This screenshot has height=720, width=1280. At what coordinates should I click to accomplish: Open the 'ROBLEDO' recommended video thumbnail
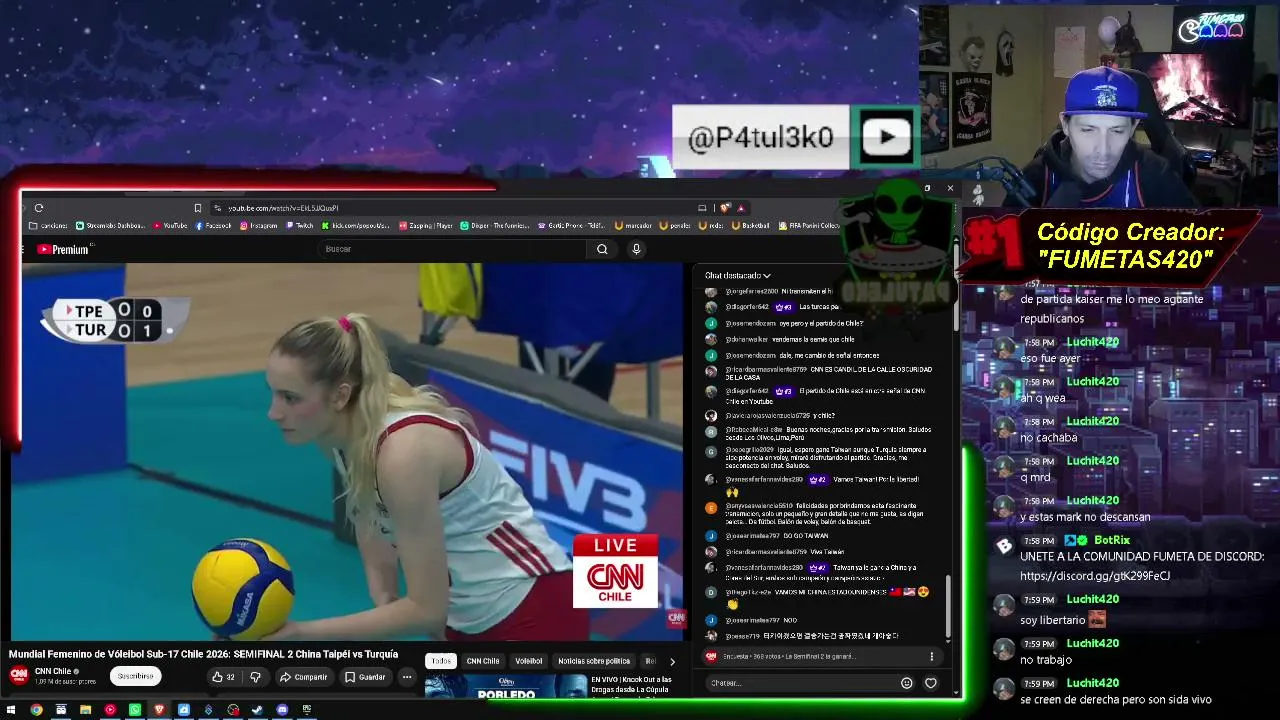click(x=505, y=686)
